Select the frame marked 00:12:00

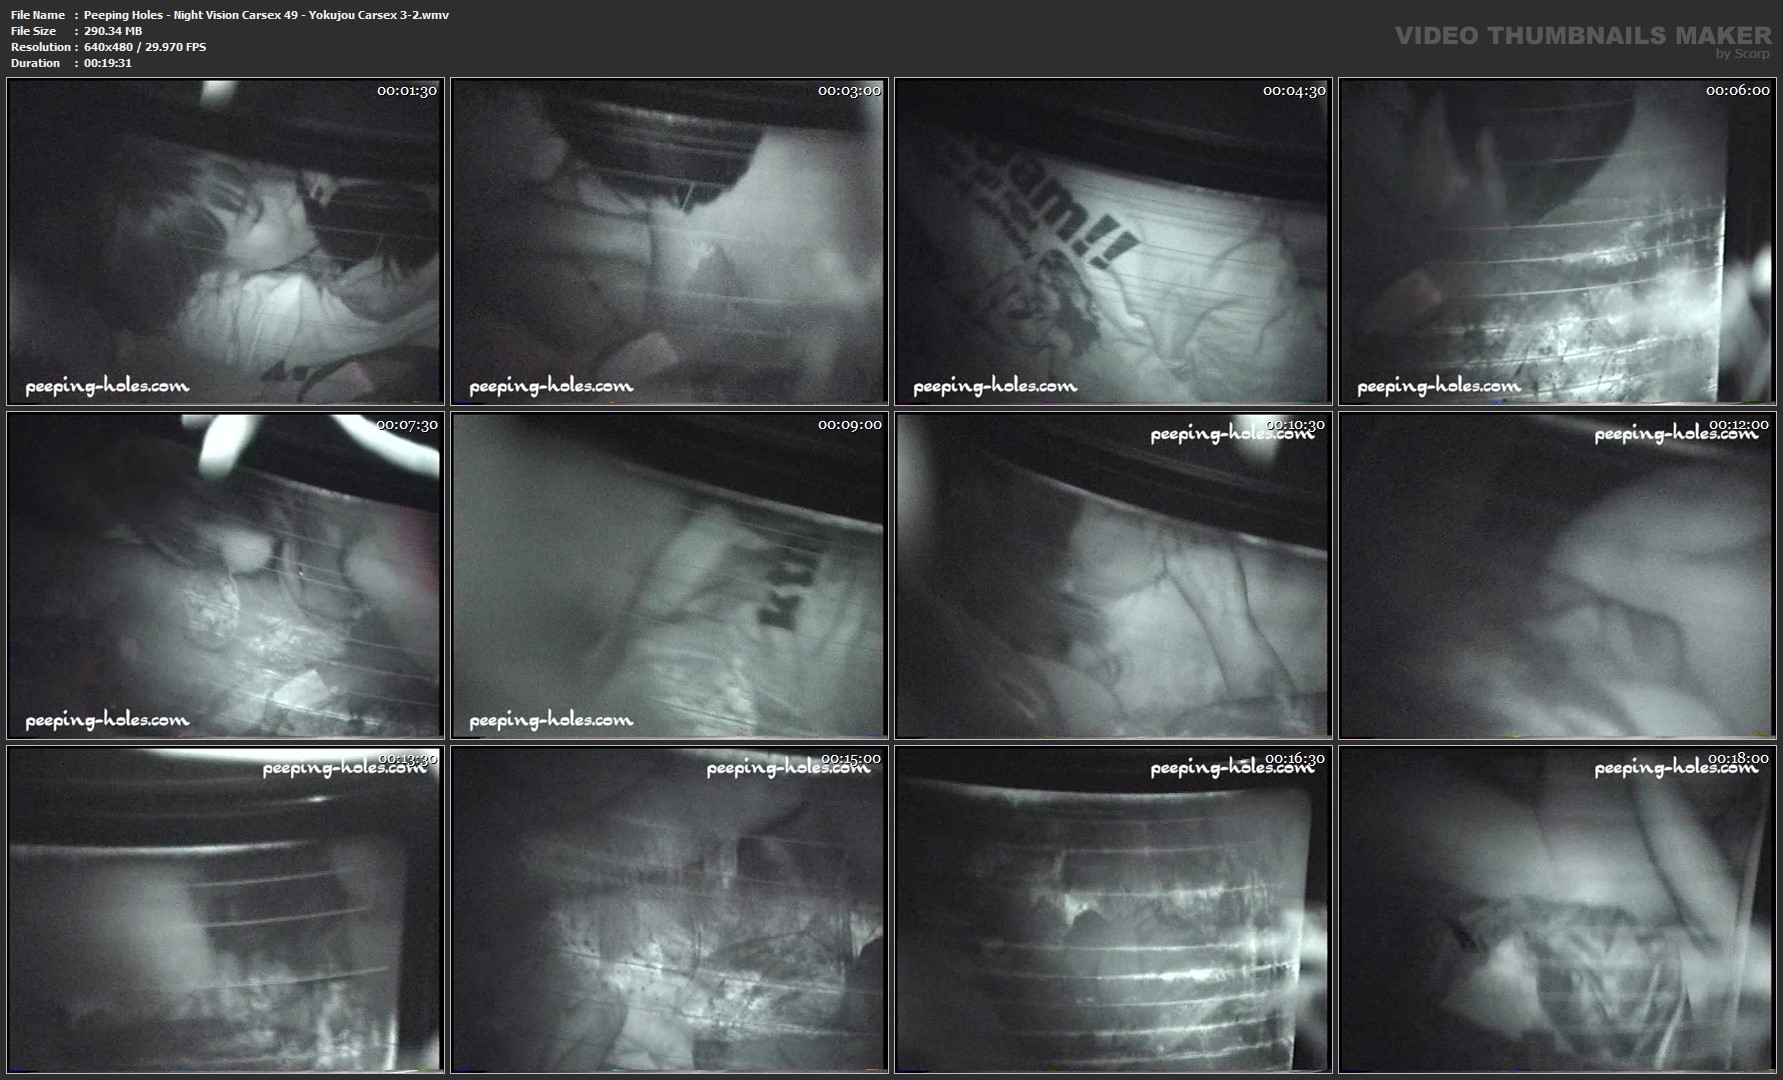[x=1557, y=576]
